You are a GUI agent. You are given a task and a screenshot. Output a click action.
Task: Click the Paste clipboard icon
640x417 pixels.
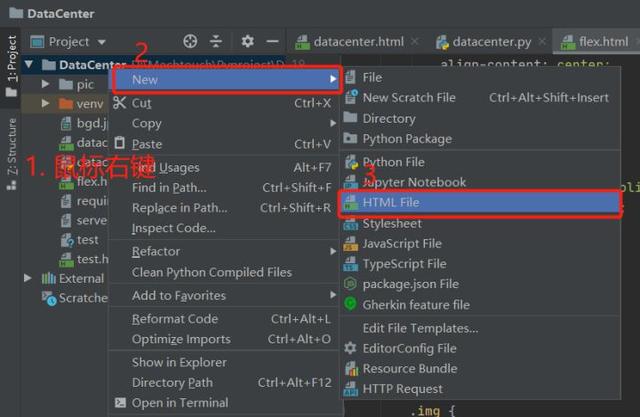[x=120, y=143]
